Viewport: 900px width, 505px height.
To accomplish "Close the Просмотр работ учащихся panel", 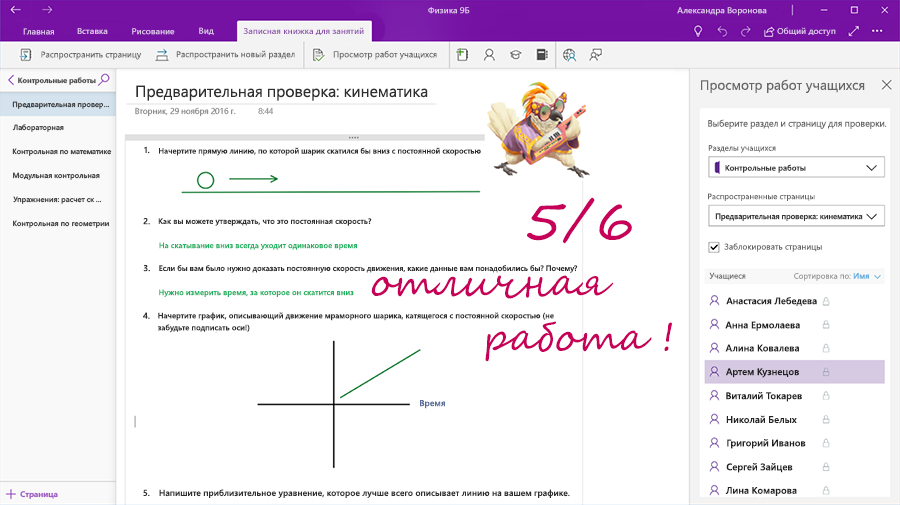I will click(886, 85).
